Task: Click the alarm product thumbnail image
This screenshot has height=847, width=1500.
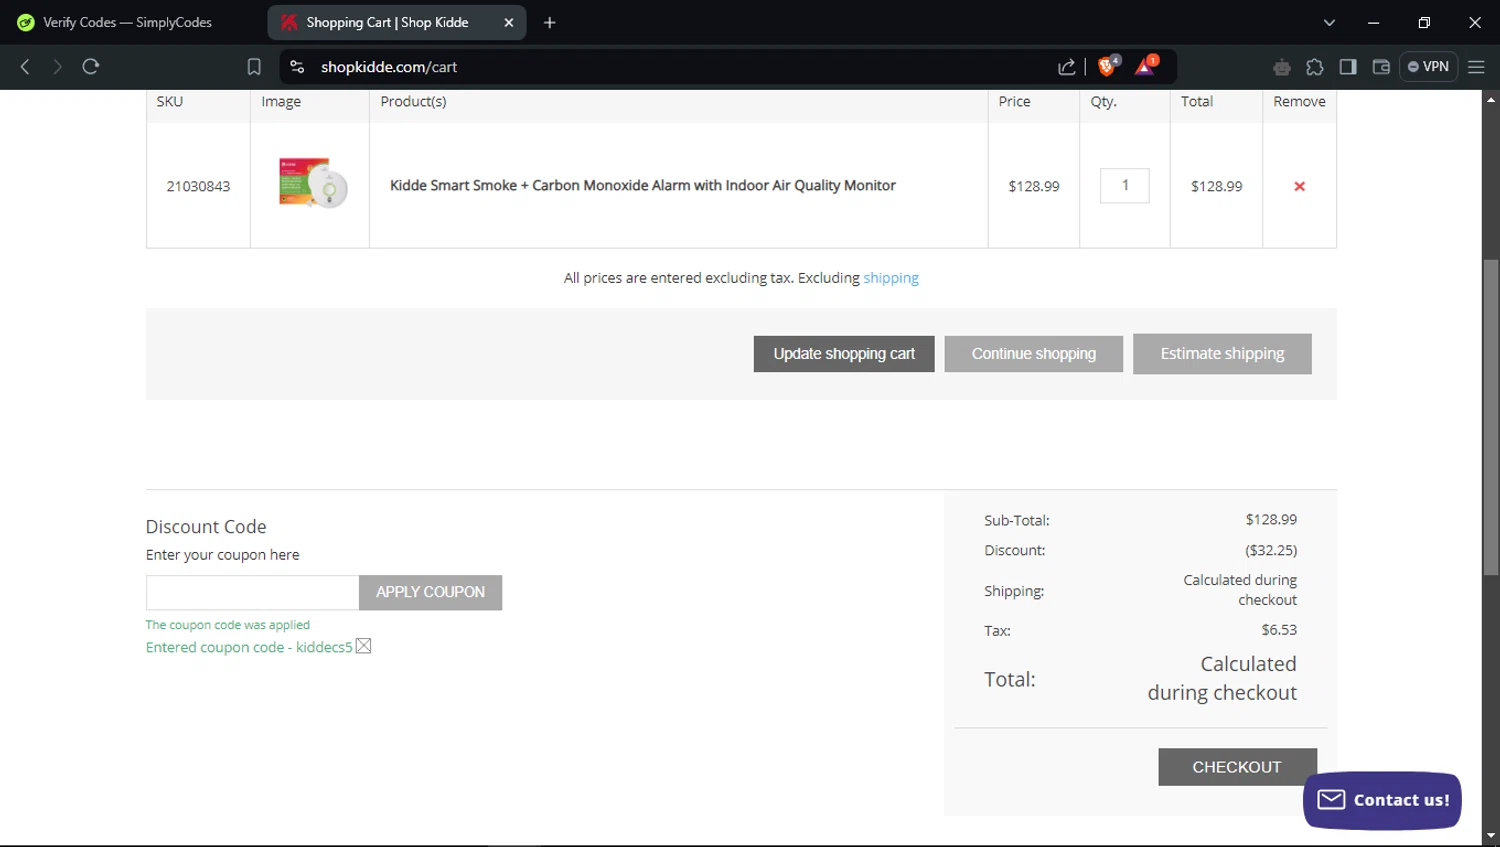Action: (x=312, y=182)
